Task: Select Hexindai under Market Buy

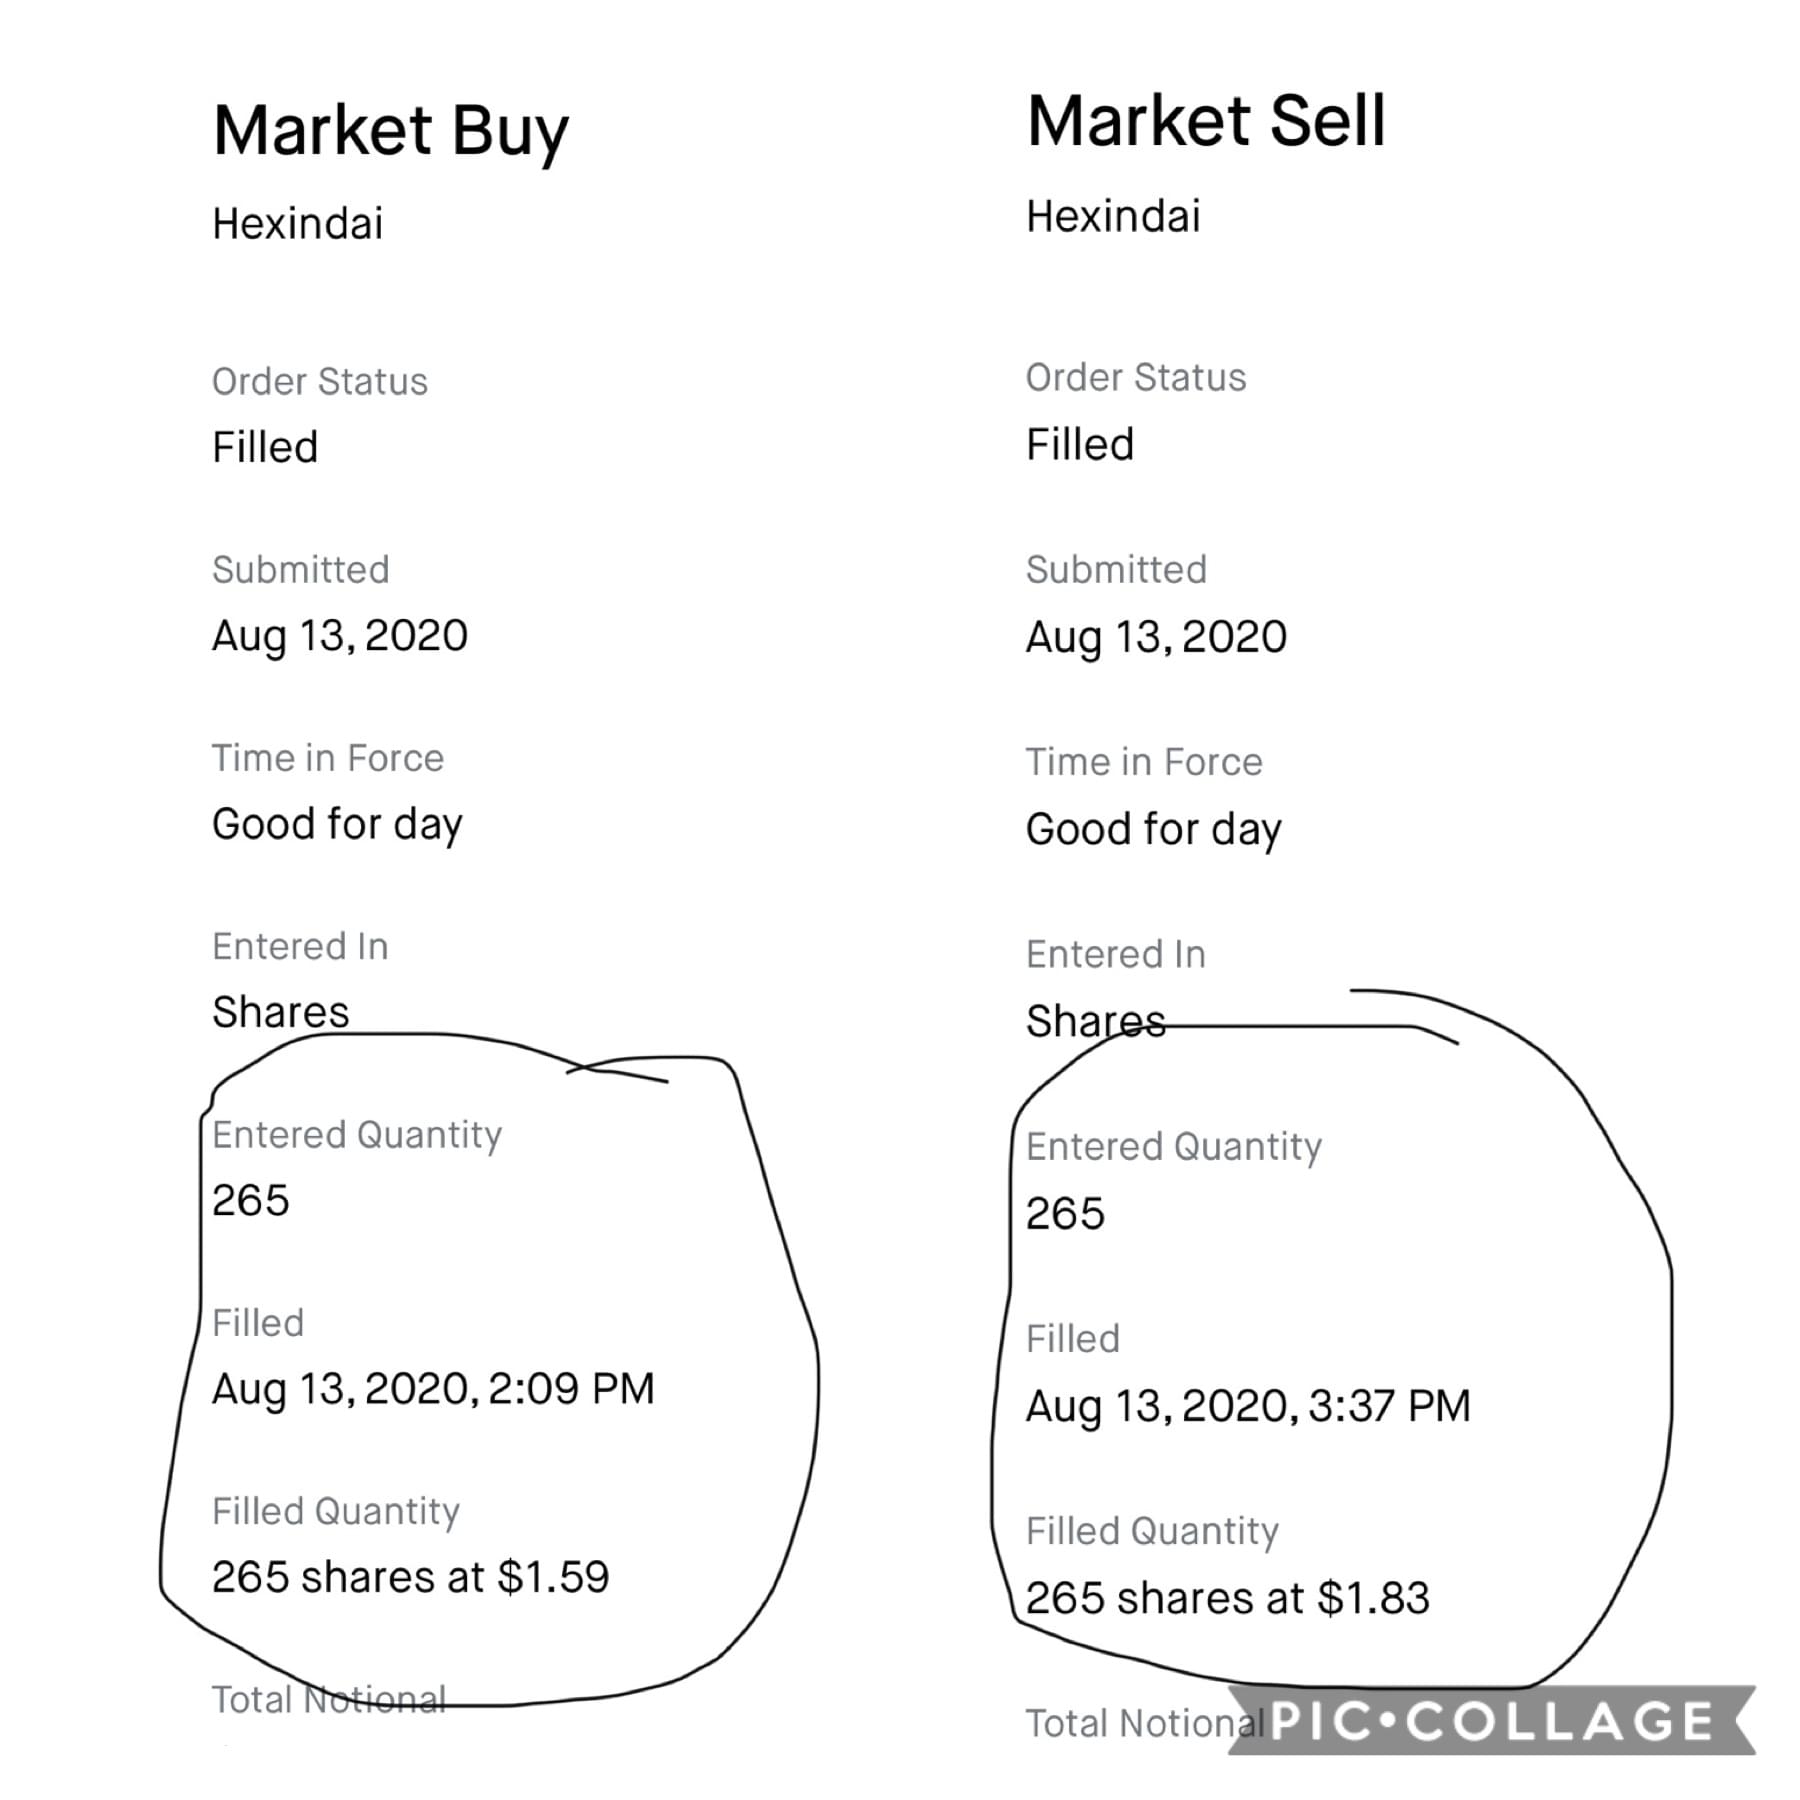Action: tap(297, 223)
